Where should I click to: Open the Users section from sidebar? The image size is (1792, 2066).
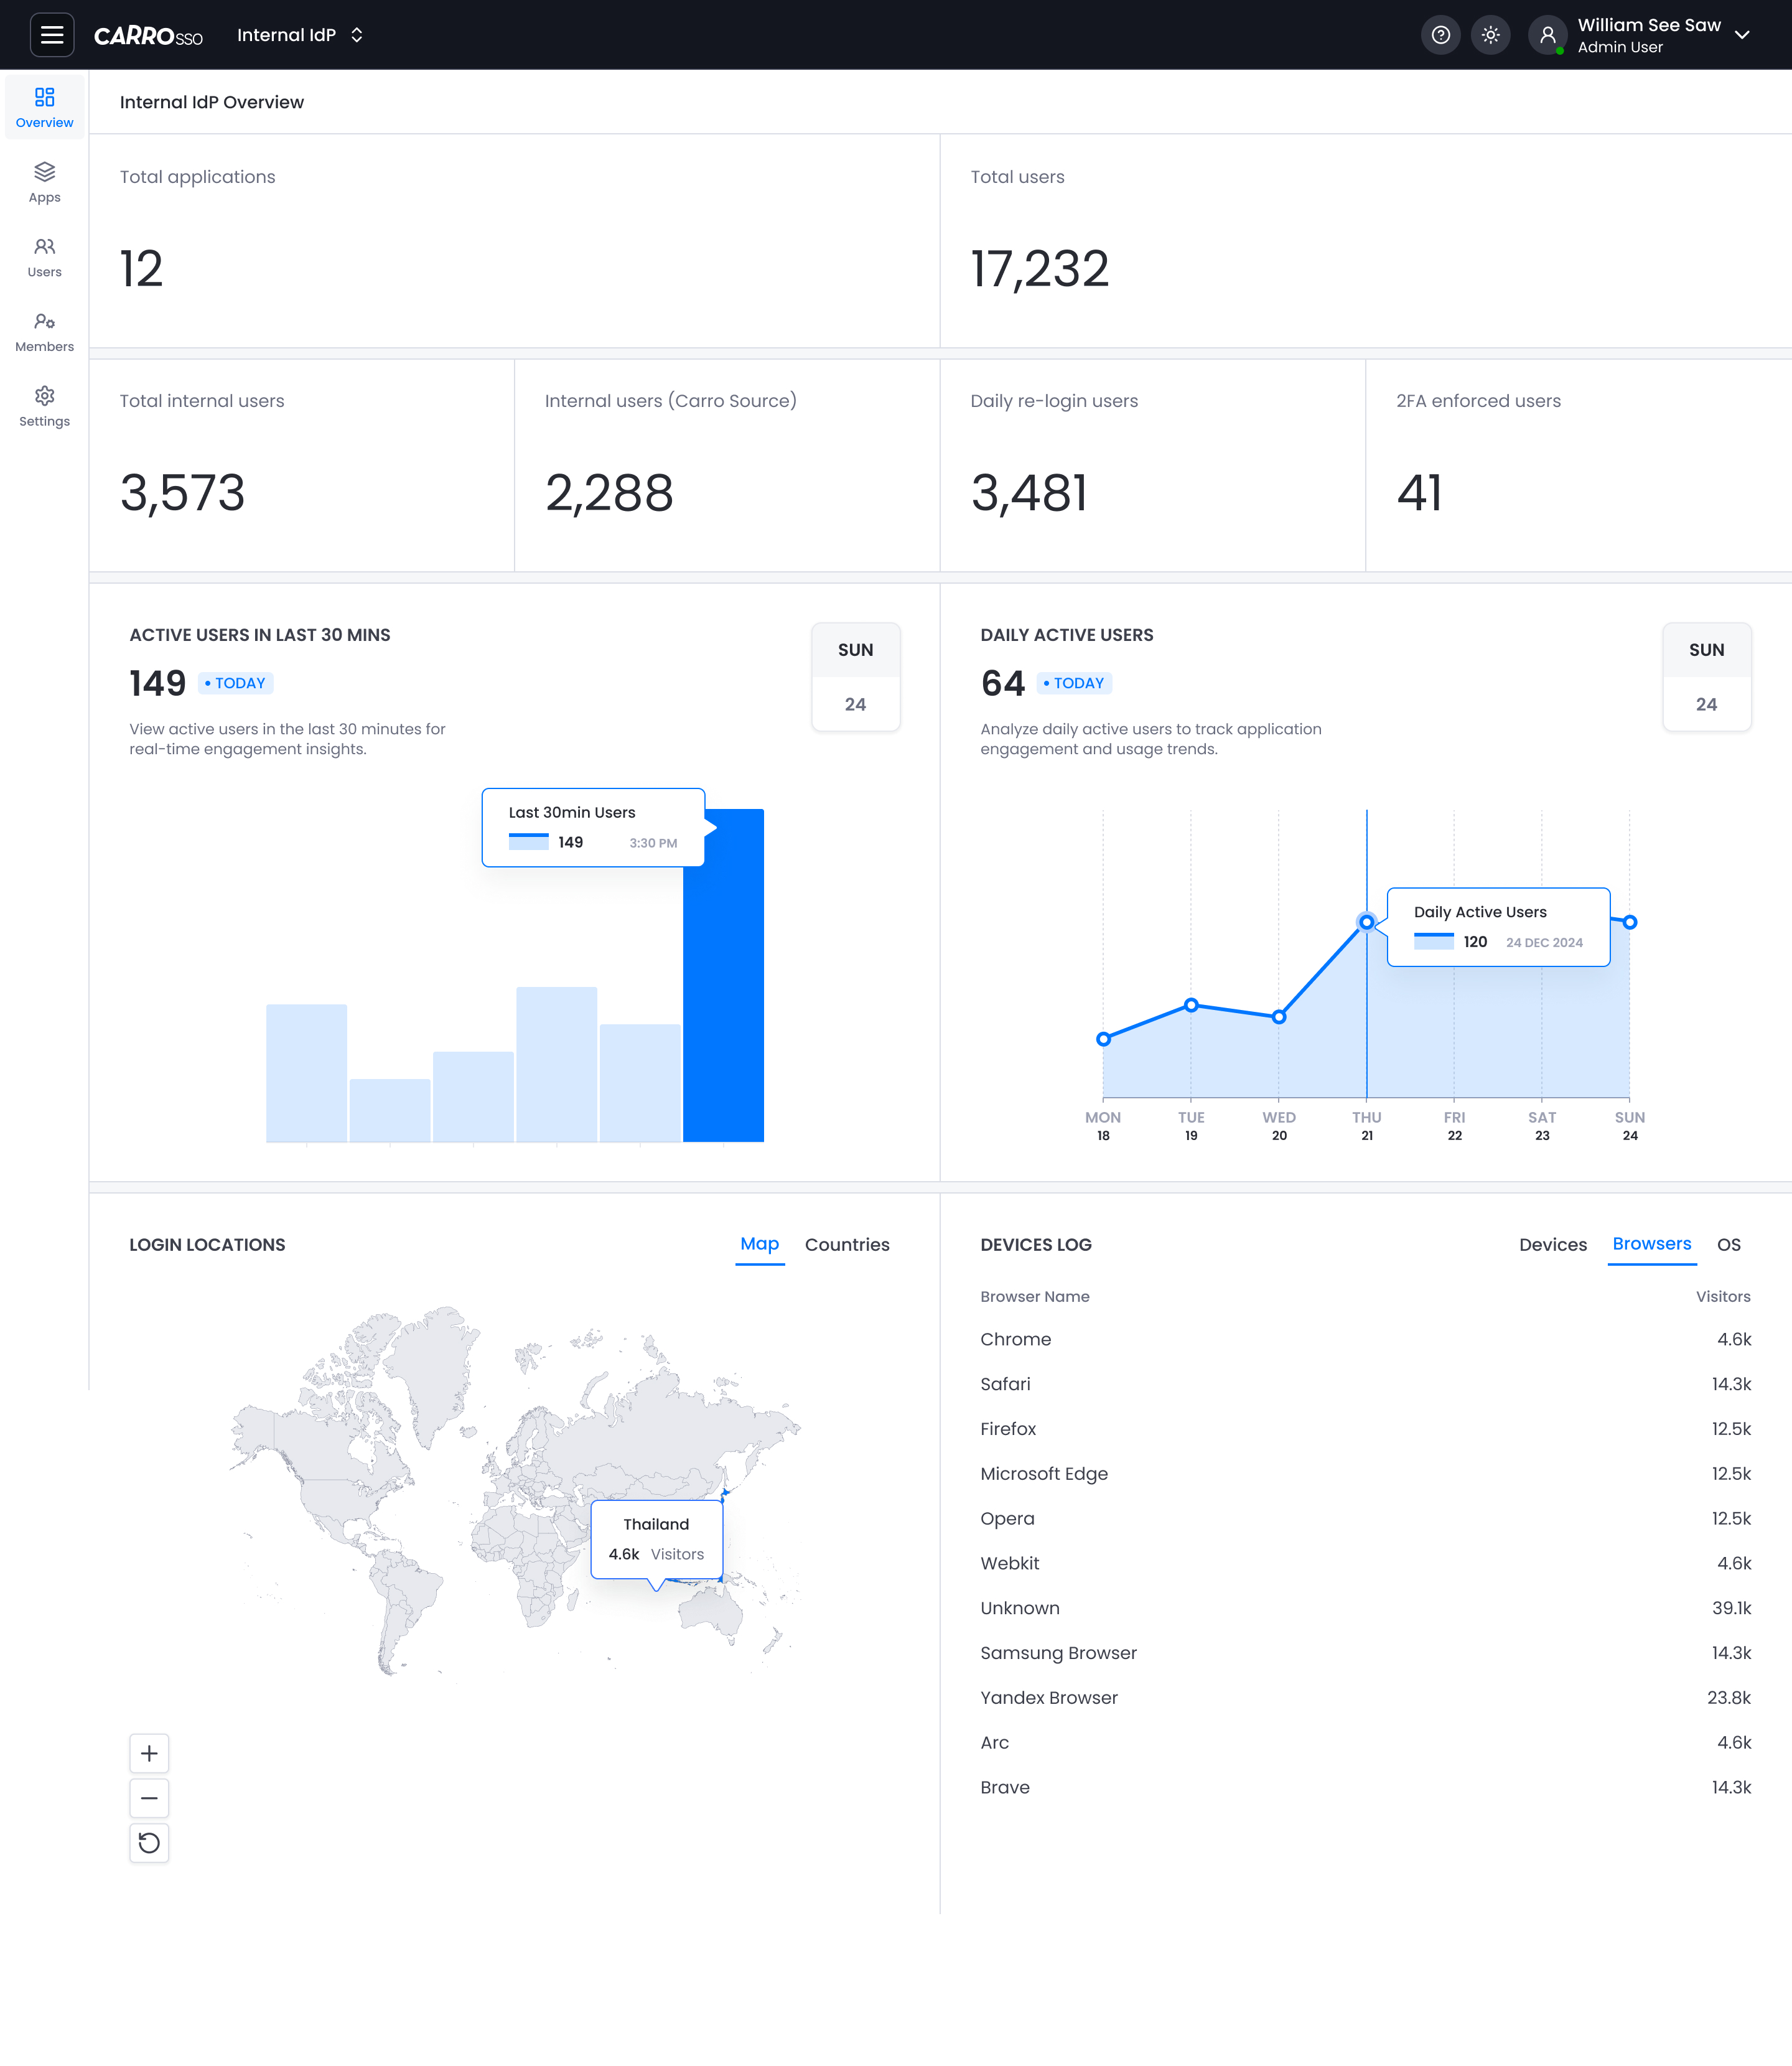[44, 255]
